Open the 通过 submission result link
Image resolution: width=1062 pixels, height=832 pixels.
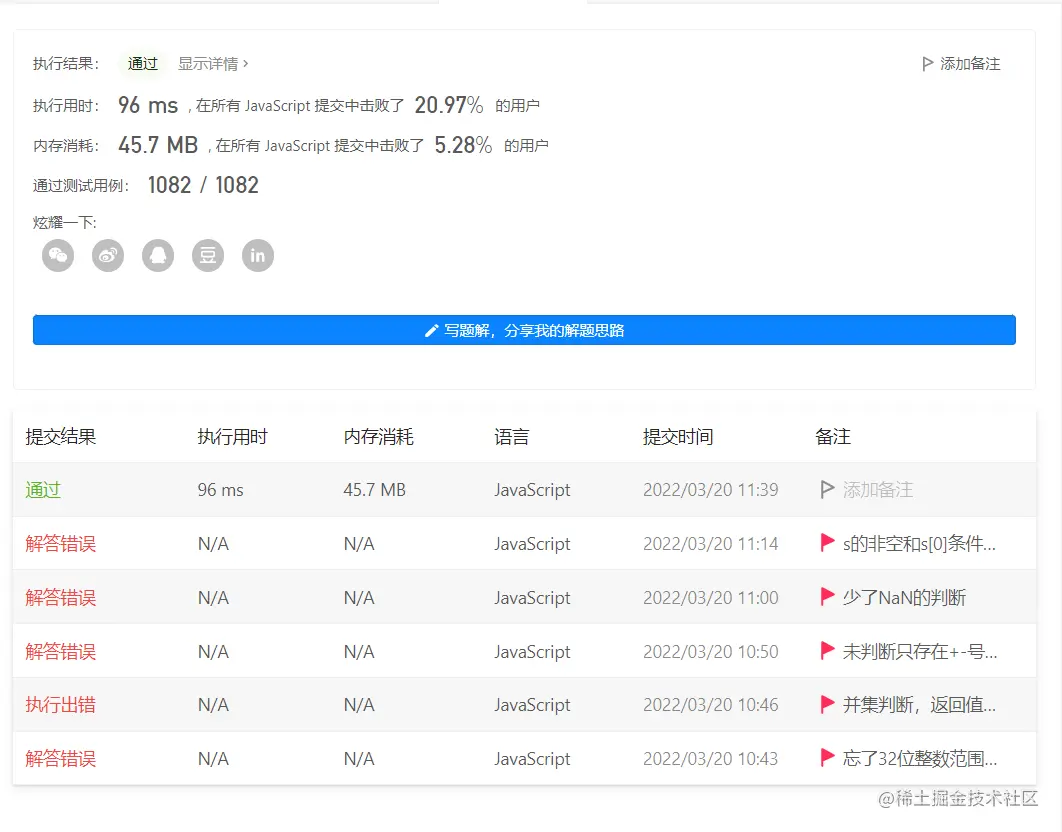click(43, 490)
